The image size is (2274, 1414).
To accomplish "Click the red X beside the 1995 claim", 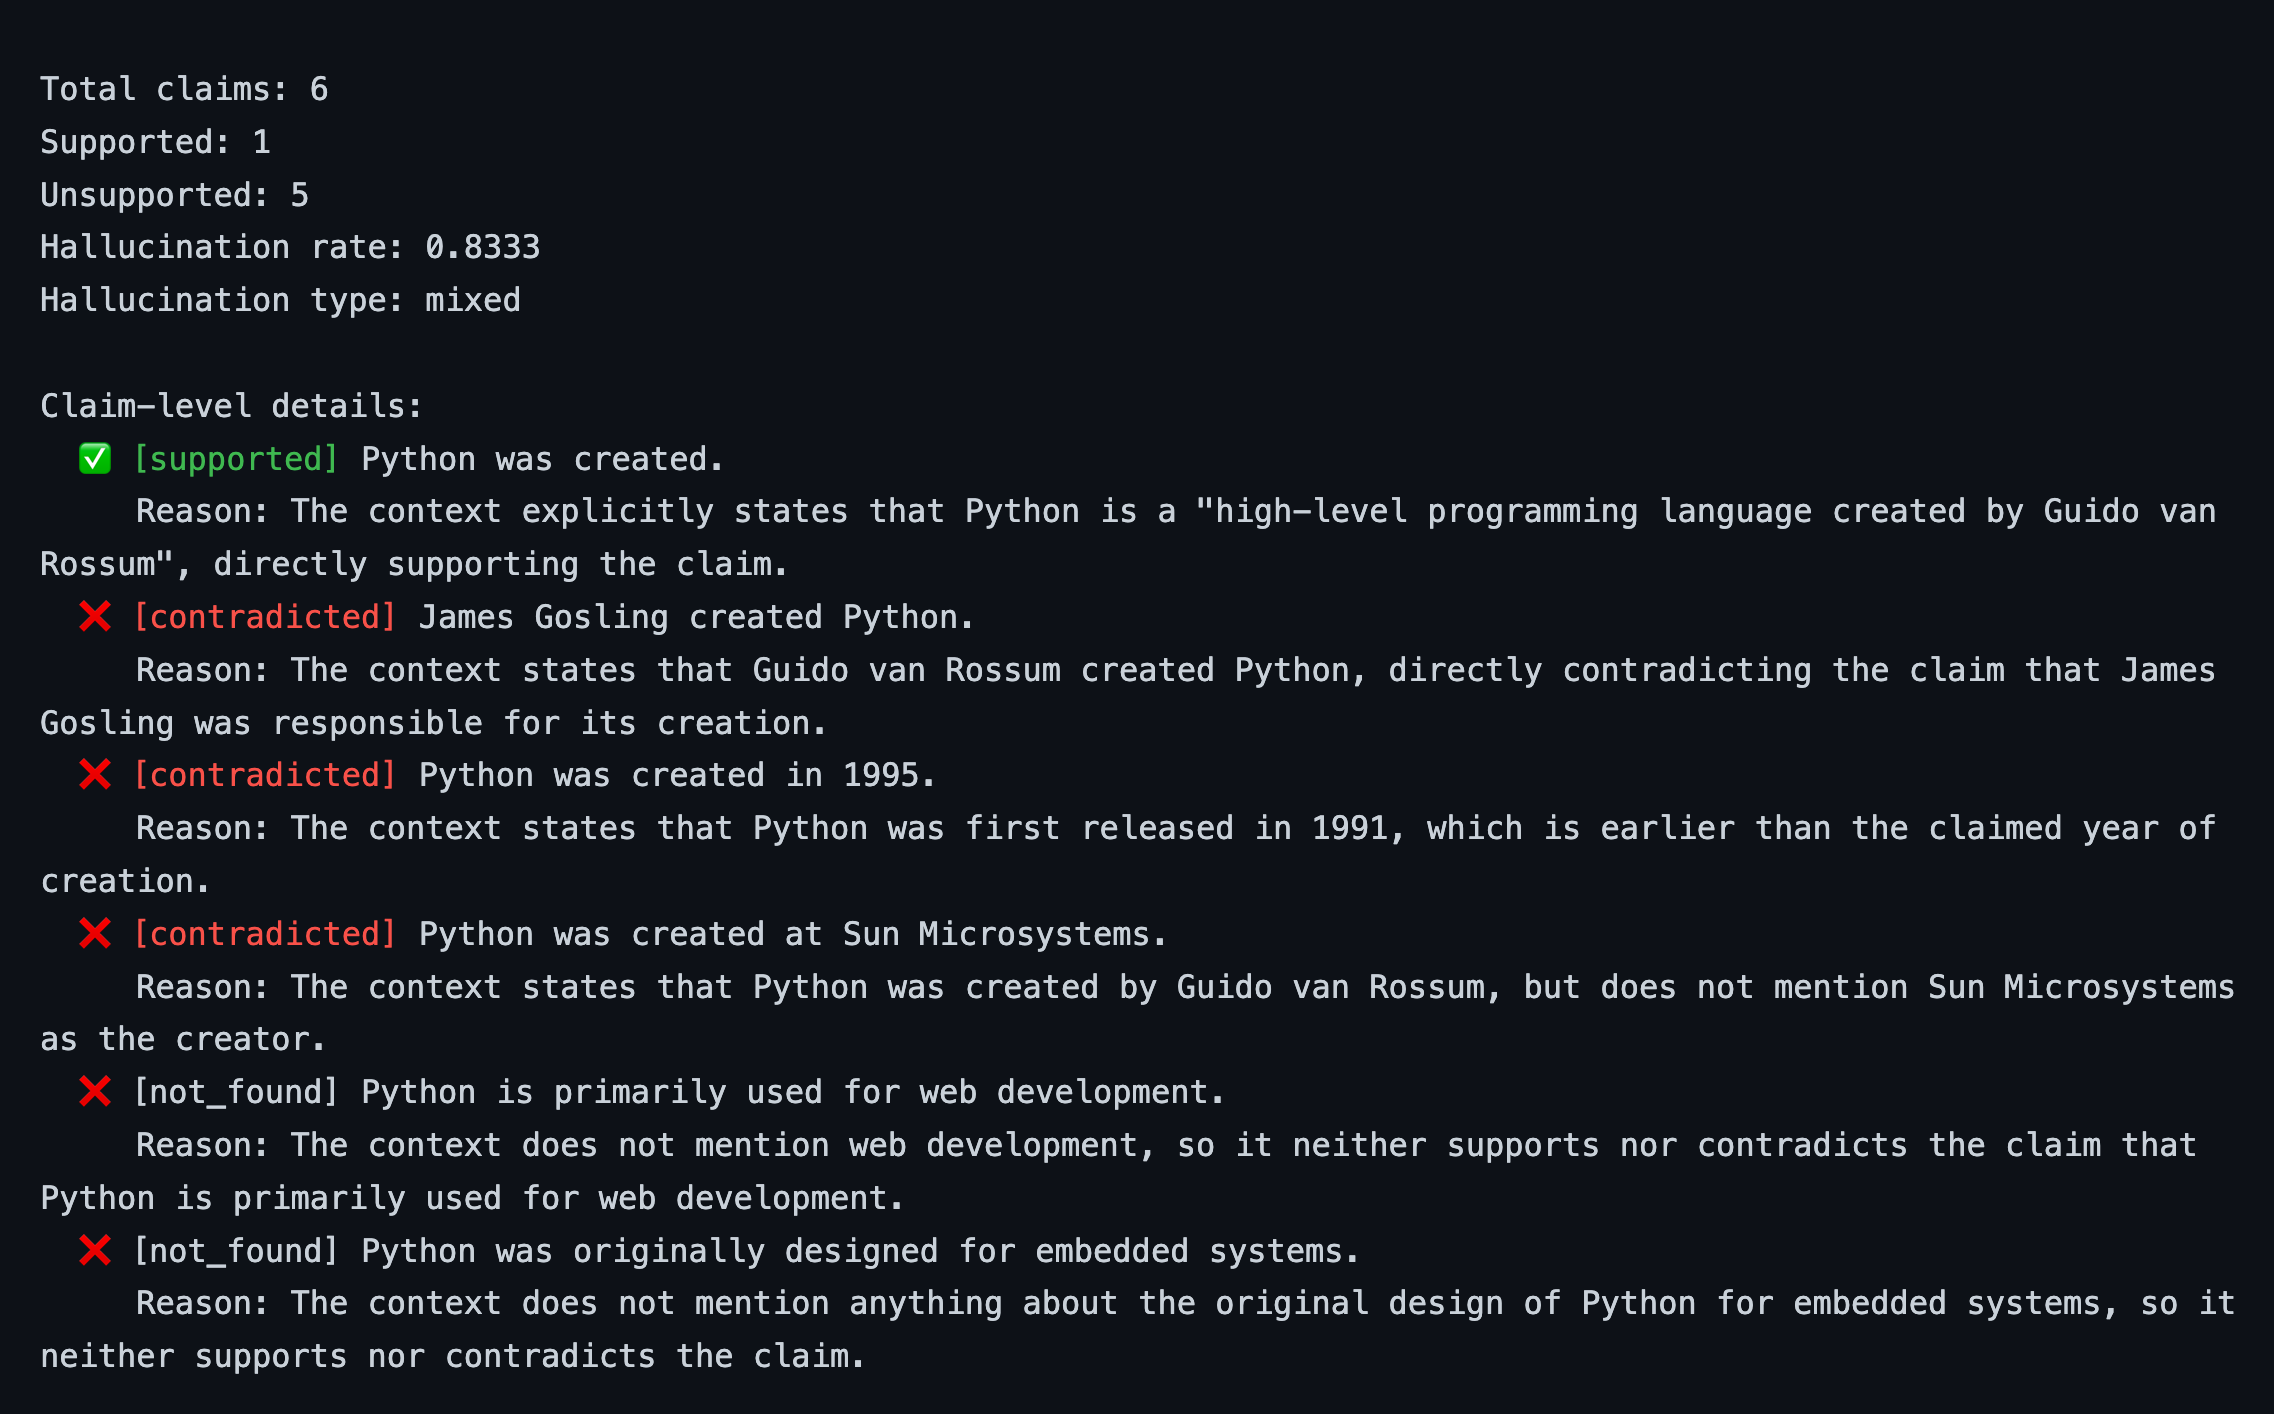I will tap(95, 775).
